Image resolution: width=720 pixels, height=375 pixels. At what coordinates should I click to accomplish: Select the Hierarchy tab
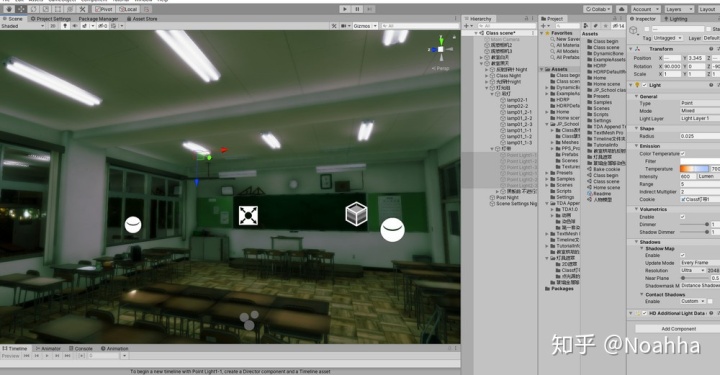478,19
